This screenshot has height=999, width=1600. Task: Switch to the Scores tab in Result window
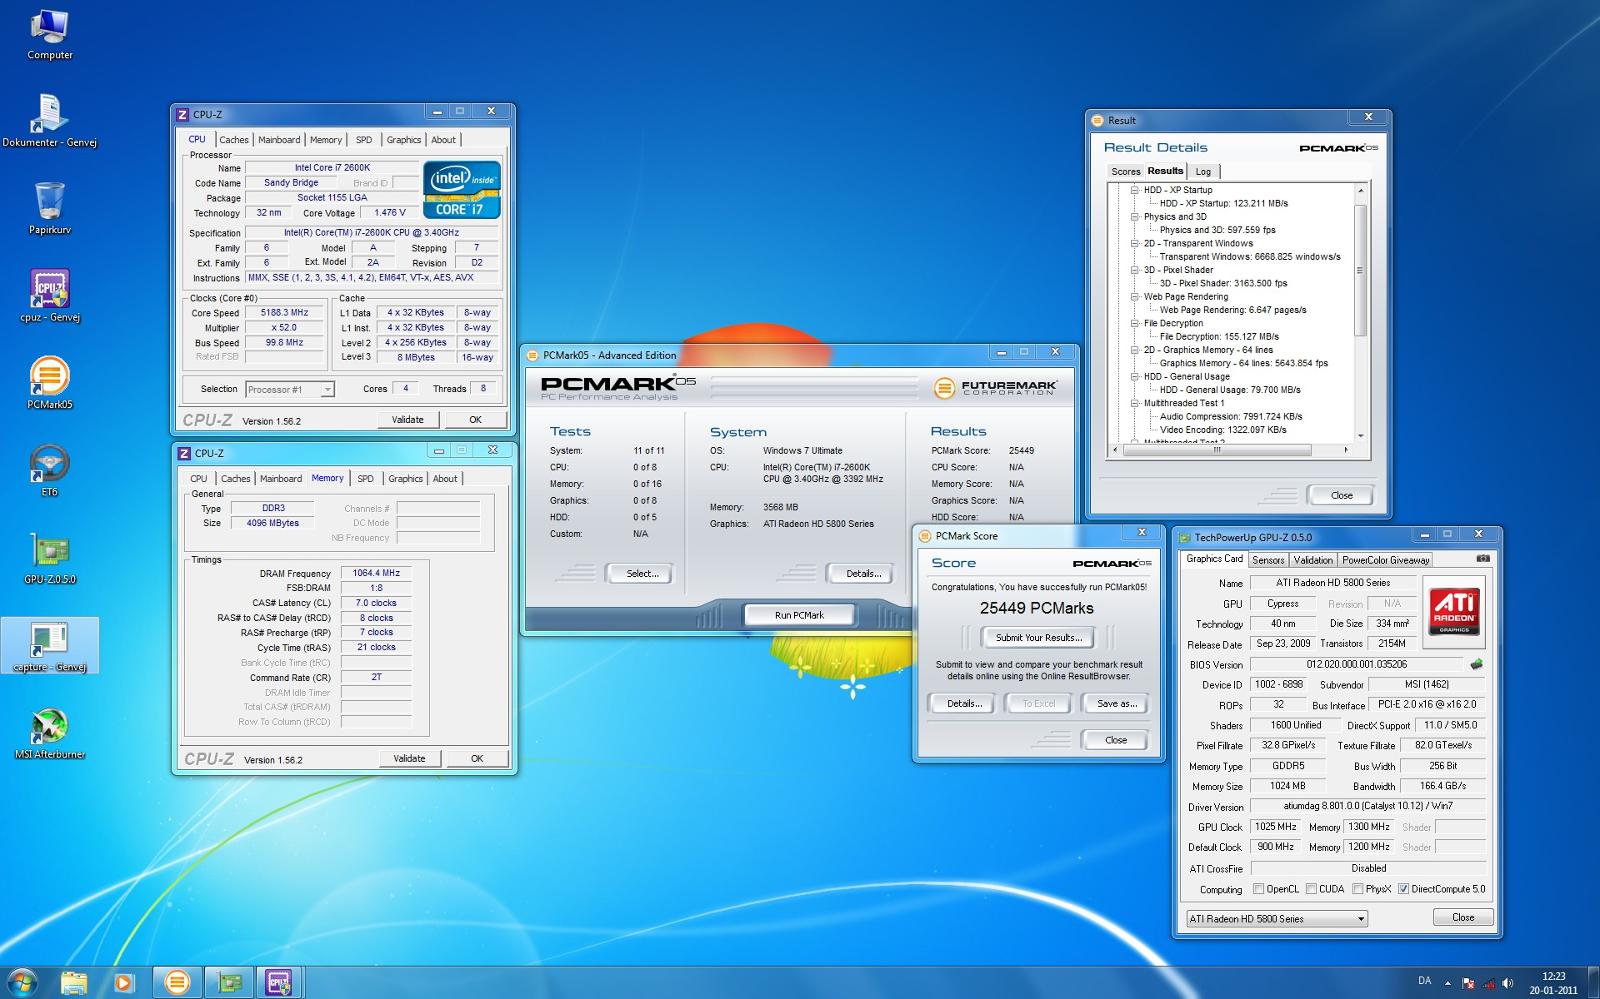1126,172
